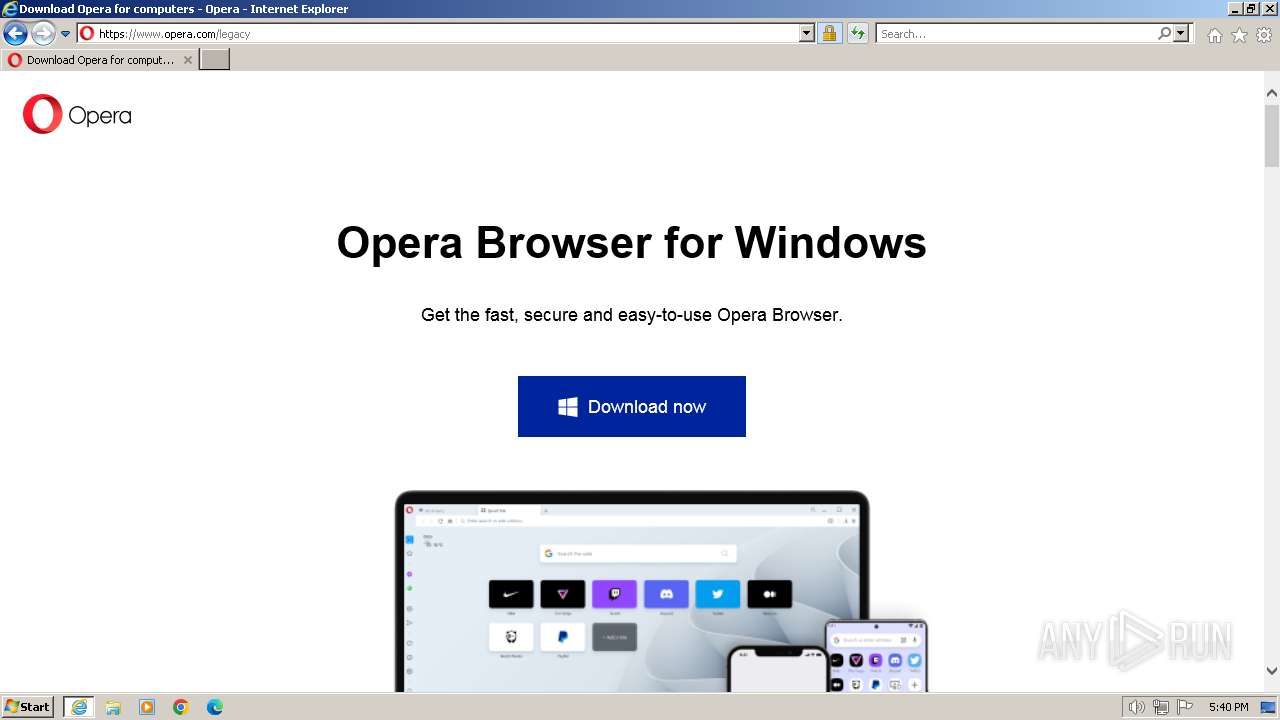1280x720 pixels.
Task: Open the Windows Start menu
Action: pyautogui.click(x=27, y=707)
